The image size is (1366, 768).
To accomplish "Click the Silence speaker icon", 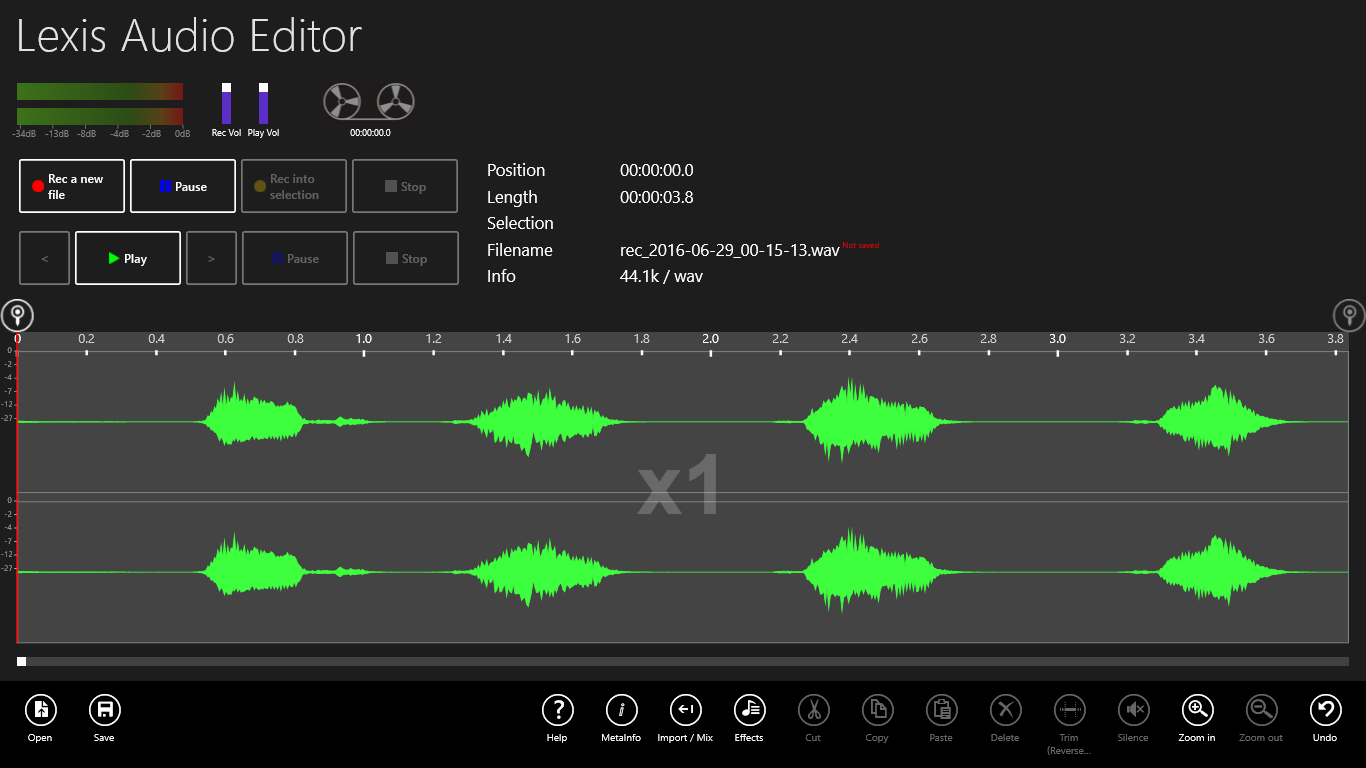I will tap(1133, 710).
